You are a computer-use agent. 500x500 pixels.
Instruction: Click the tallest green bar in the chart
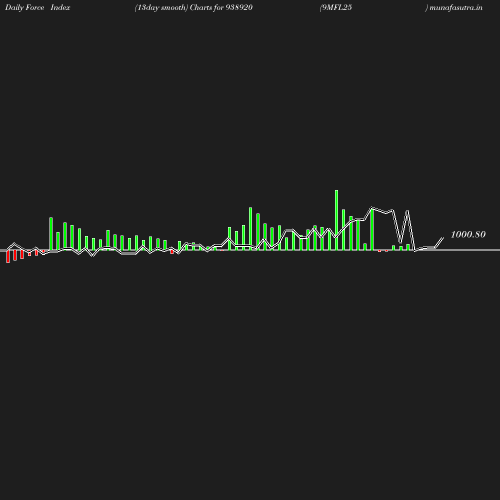[x=336, y=220]
